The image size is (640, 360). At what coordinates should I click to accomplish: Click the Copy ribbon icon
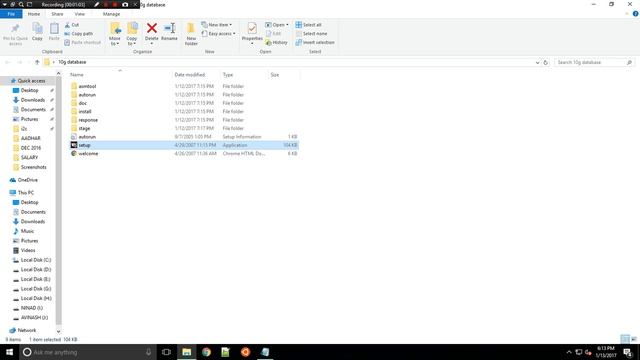tap(37, 29)
